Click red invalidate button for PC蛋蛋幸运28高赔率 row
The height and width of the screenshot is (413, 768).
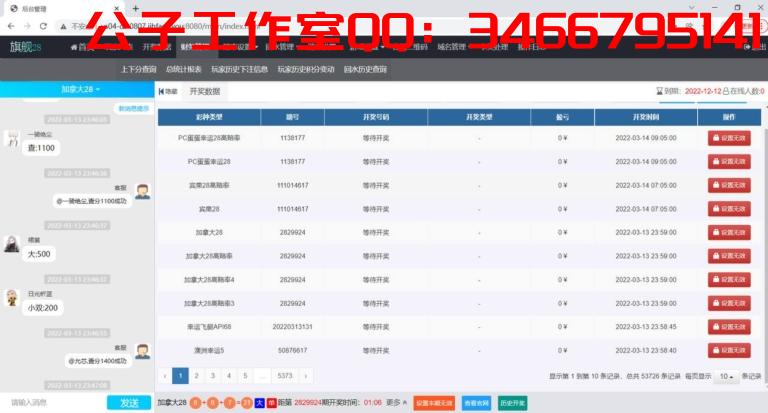click(729, 138)
